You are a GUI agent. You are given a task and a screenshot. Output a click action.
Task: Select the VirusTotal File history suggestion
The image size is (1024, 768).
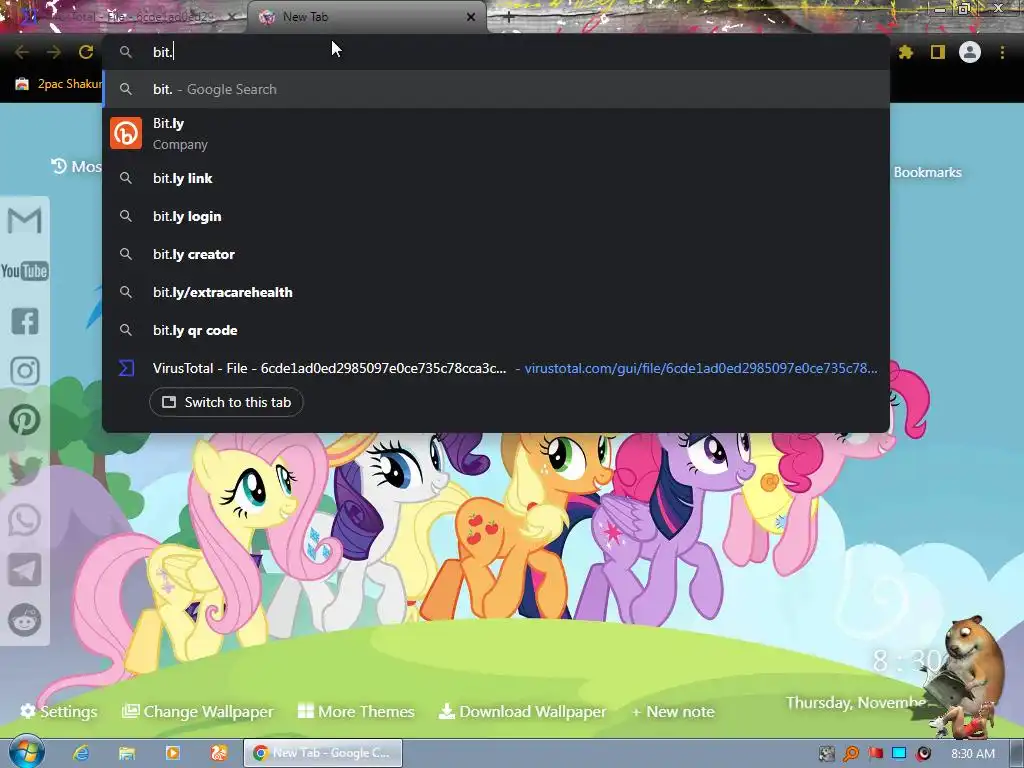pos(496,368)
